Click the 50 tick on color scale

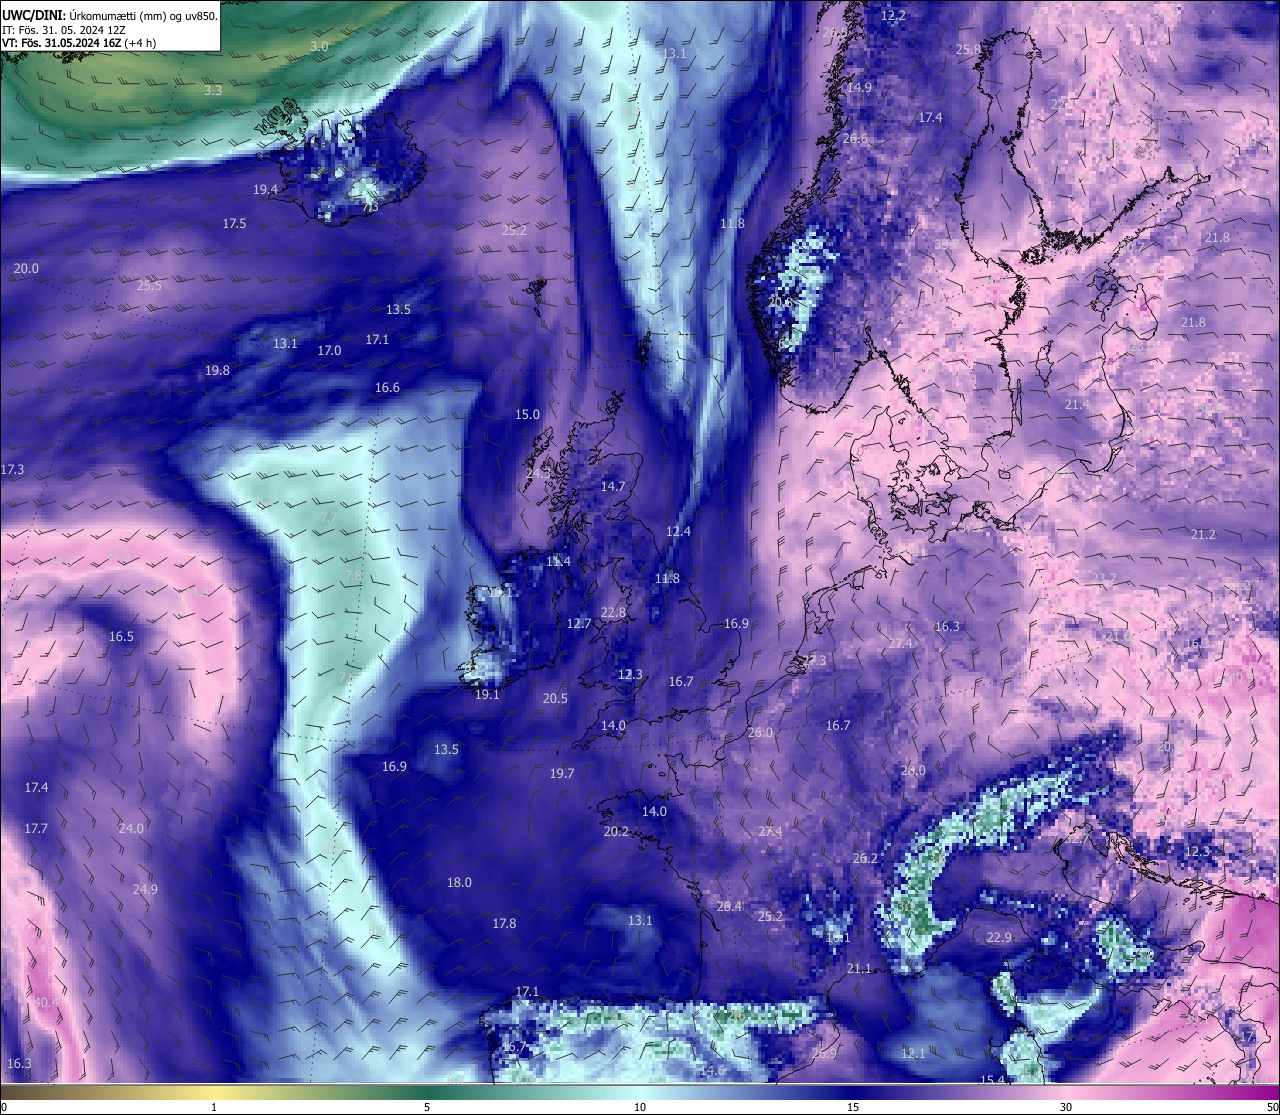click(x=1272, y=1107)
